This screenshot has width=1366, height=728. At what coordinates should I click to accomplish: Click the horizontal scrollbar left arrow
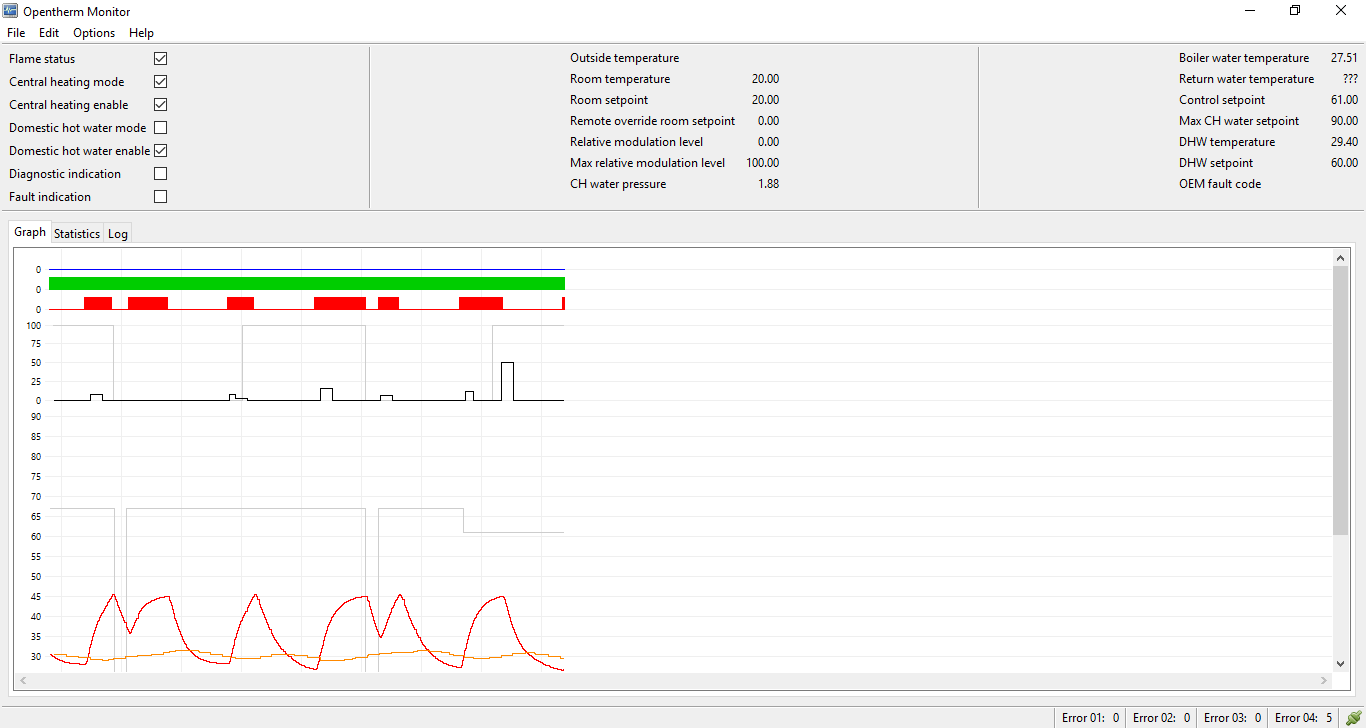click(23, 680)
